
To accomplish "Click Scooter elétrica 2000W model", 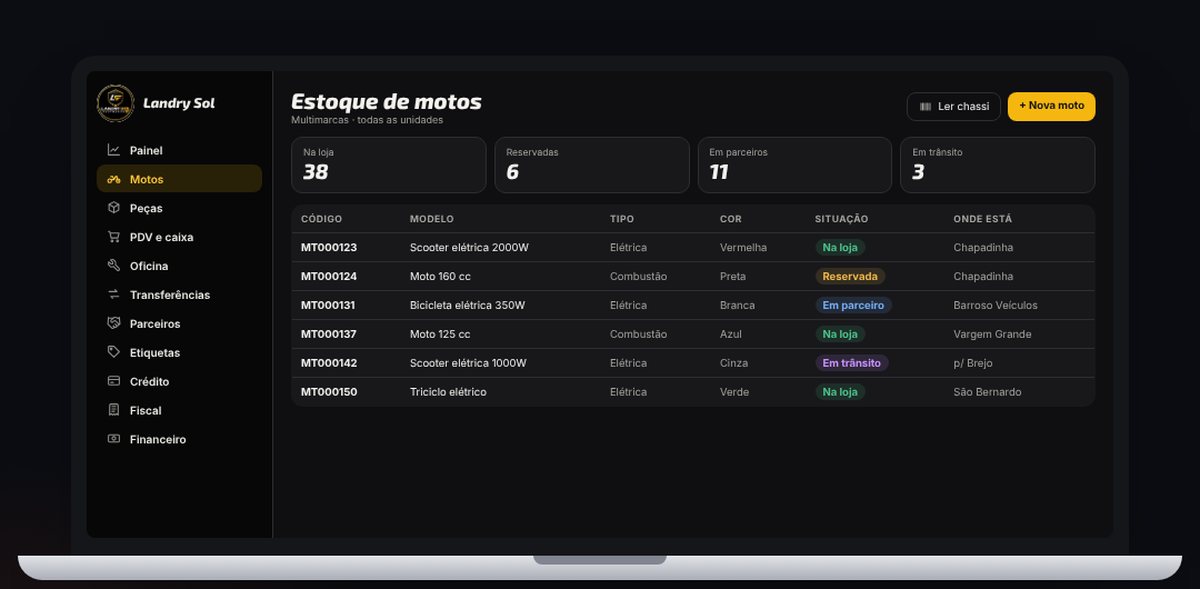I will [x=469, y=247].
